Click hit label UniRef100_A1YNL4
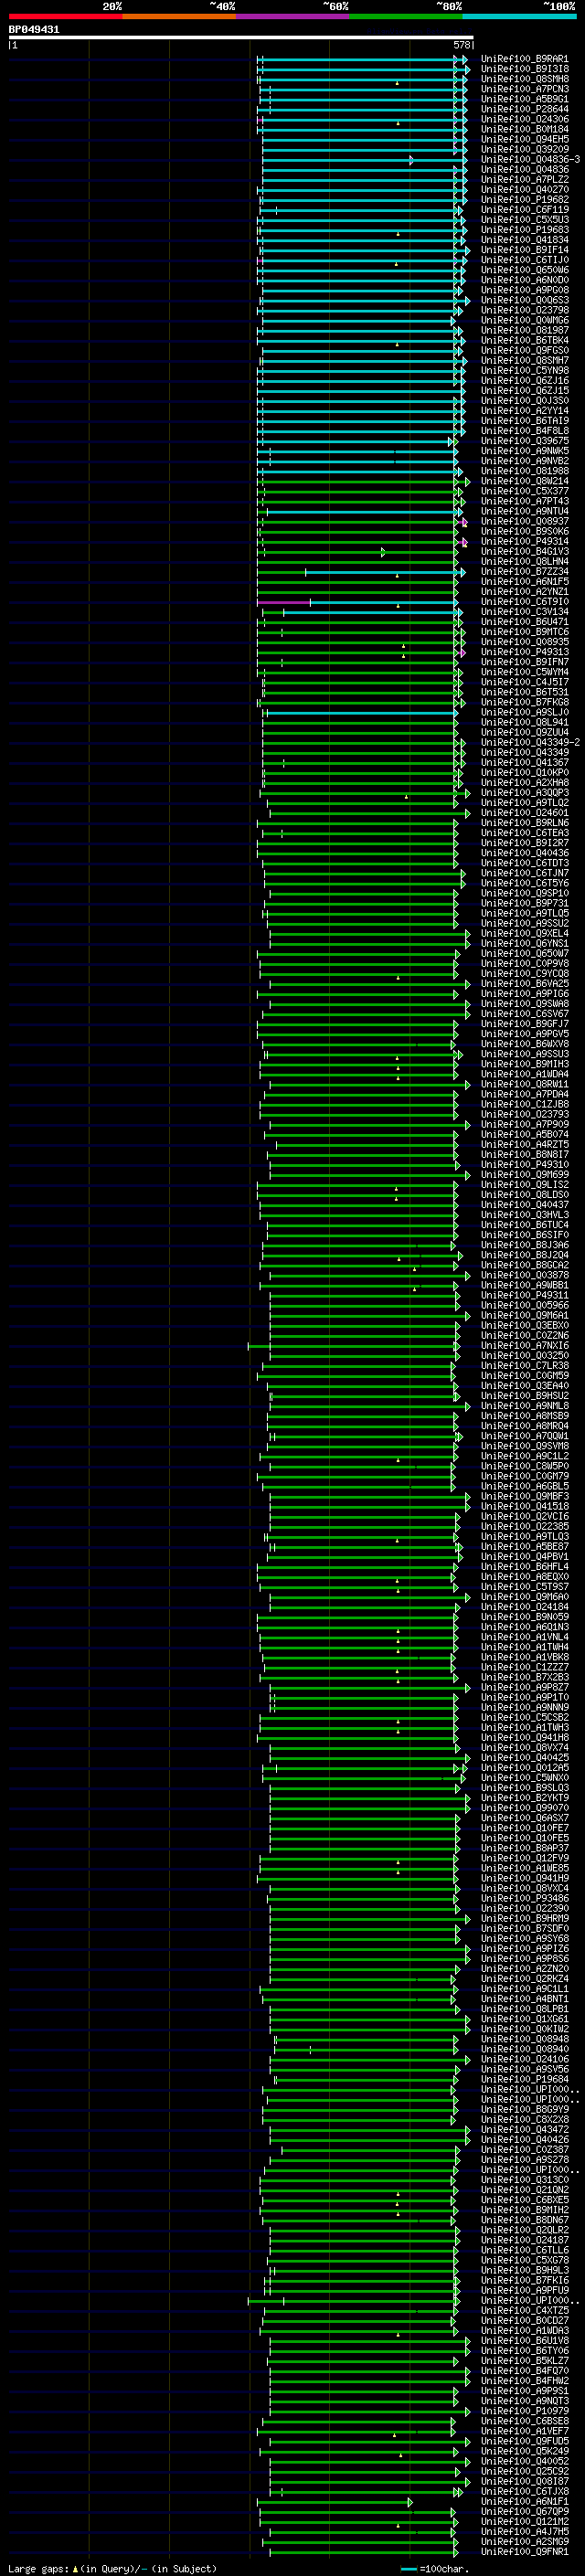Image resolution: width=585 pixels, height=2576 pixels. (524, 1637)
